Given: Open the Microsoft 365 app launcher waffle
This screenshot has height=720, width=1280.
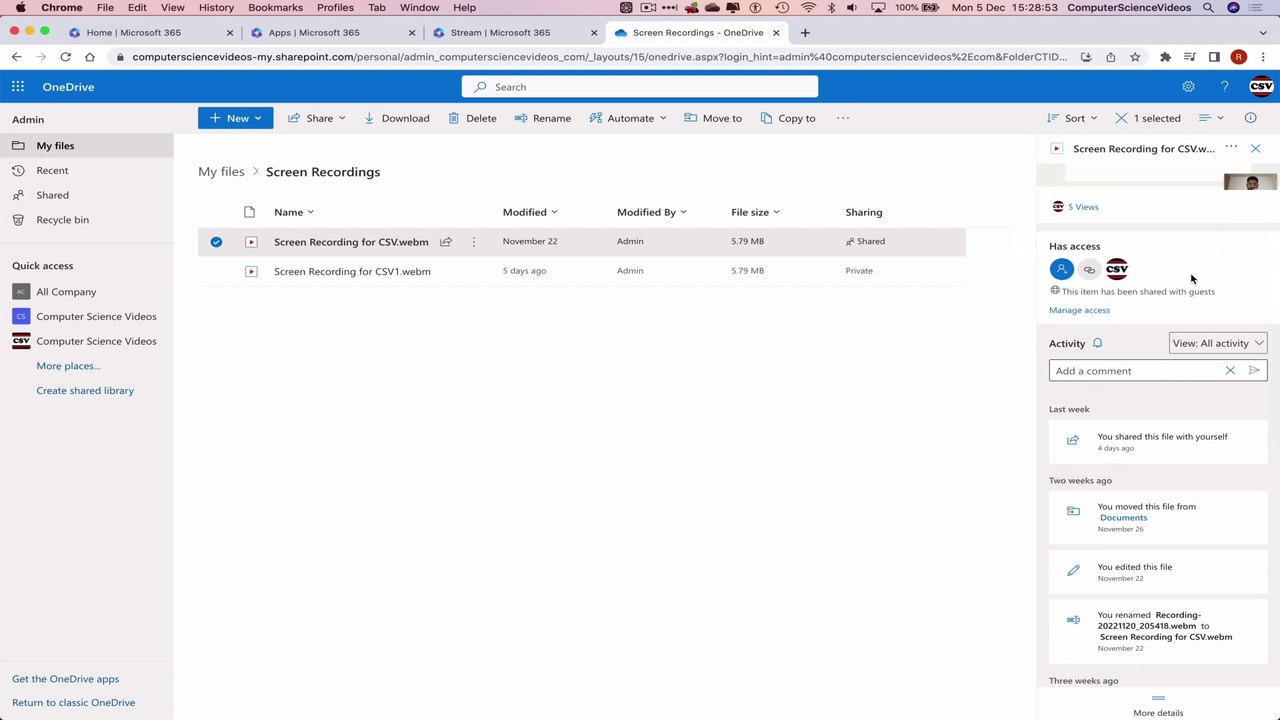Looking at the screenshot, I should point(18,87).
